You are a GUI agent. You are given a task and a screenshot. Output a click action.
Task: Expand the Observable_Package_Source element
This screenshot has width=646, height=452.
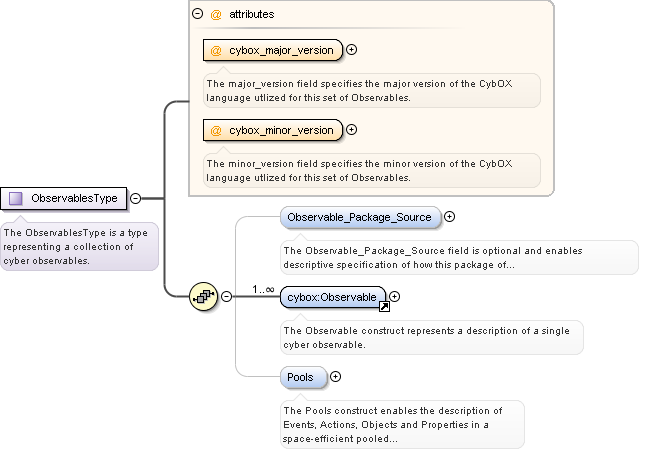(449, 216)
